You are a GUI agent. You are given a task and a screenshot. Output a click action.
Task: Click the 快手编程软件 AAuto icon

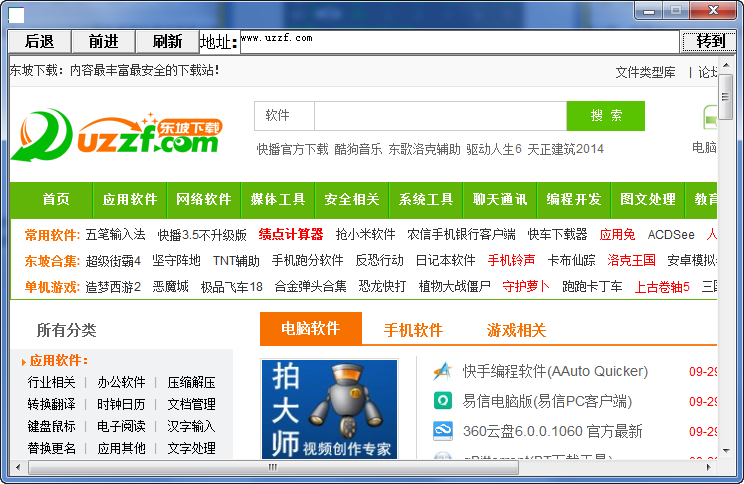pyautogui.click(x=443, y=371)
